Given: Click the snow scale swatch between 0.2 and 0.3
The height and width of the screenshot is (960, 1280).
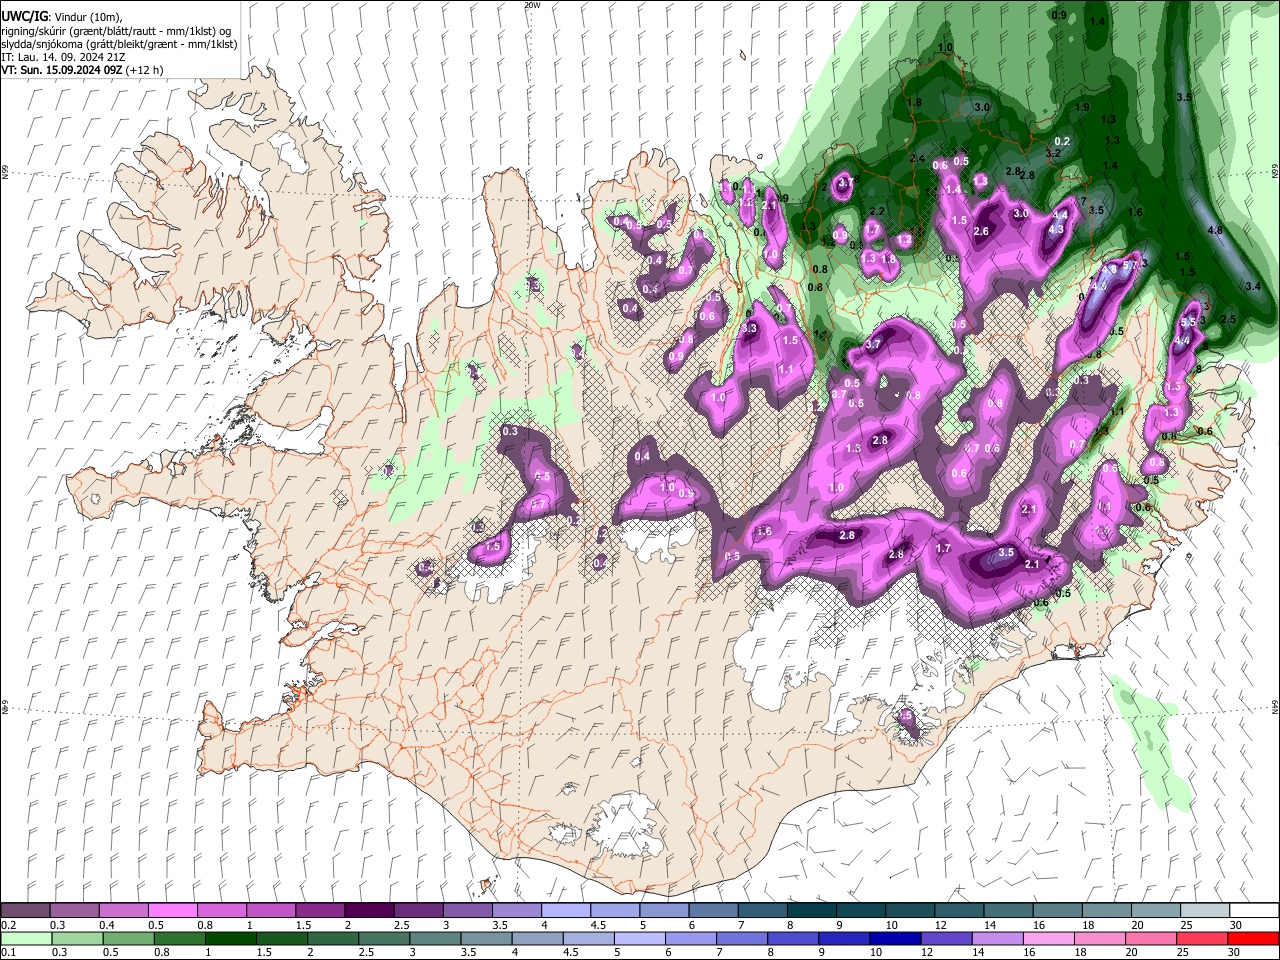Looking at the screenshot, I should [x=25, y=911].
